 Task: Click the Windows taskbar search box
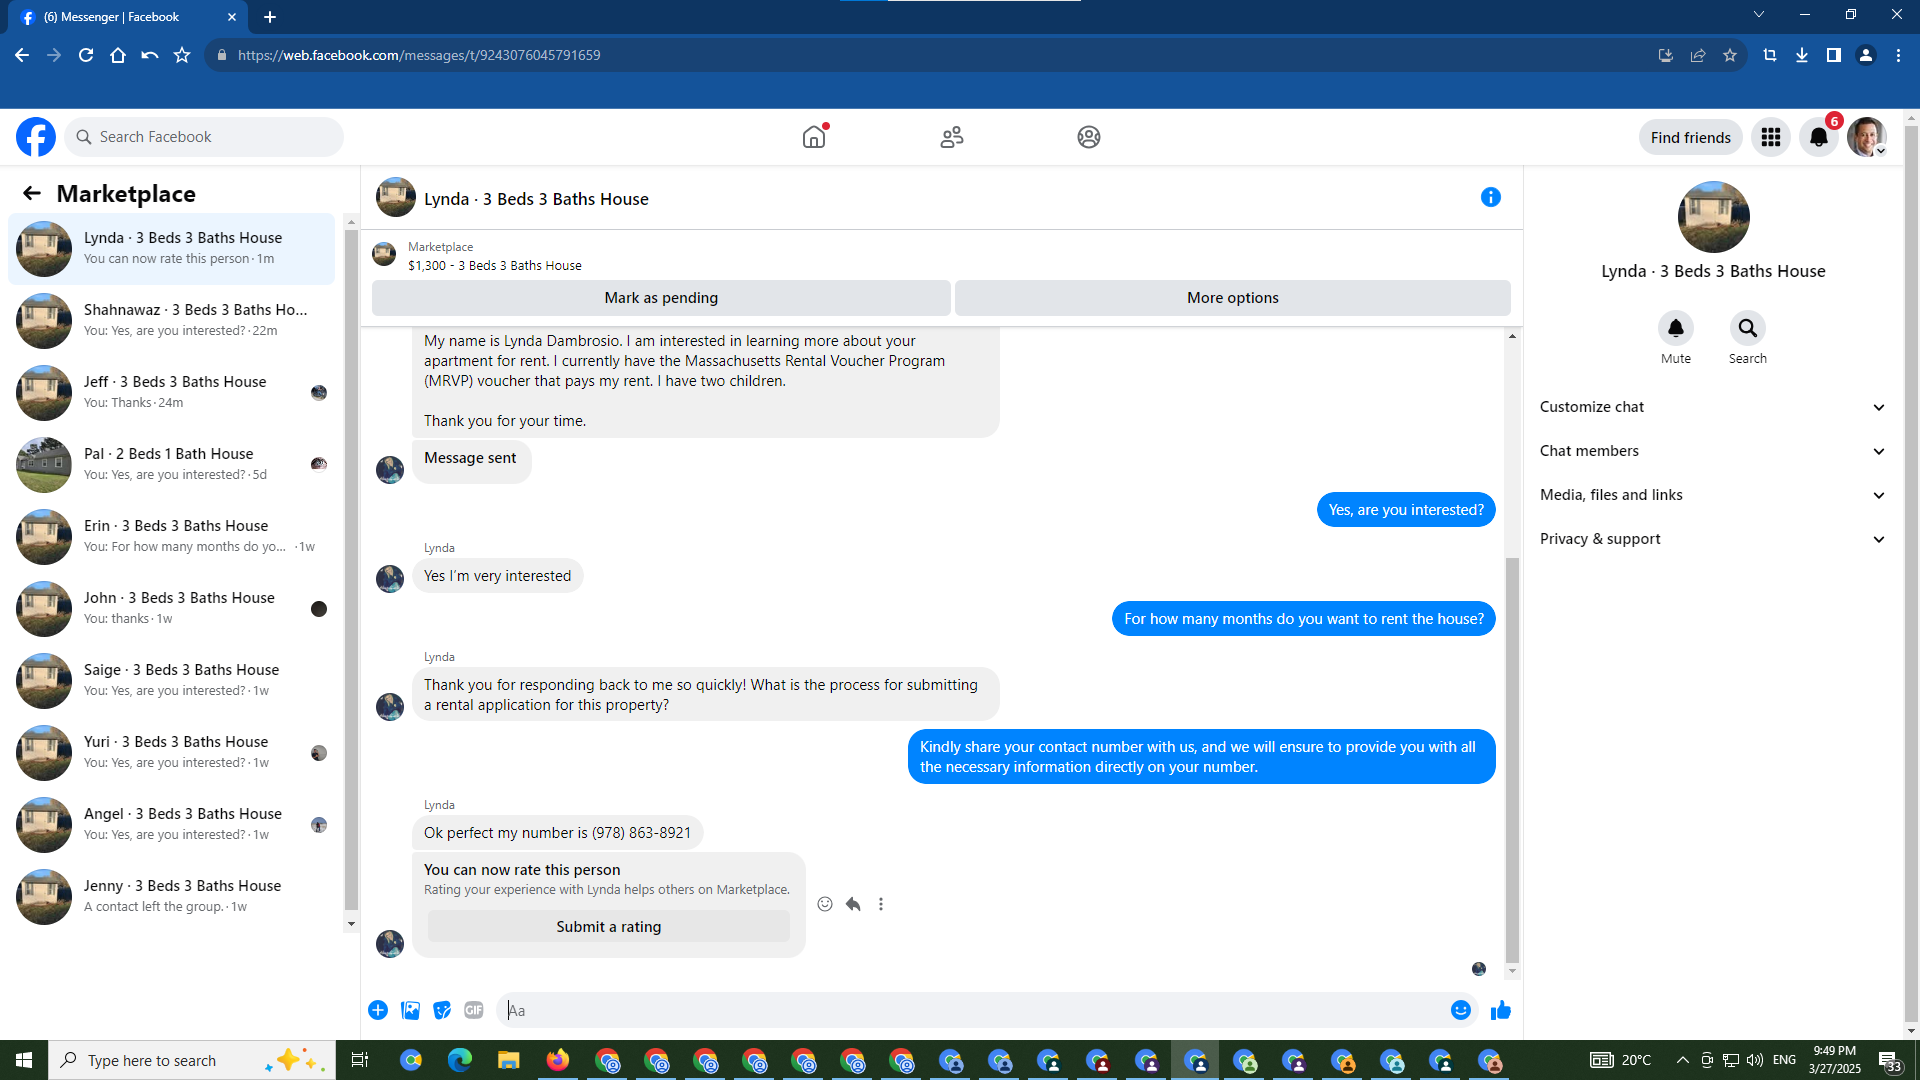click(190, 1060)
